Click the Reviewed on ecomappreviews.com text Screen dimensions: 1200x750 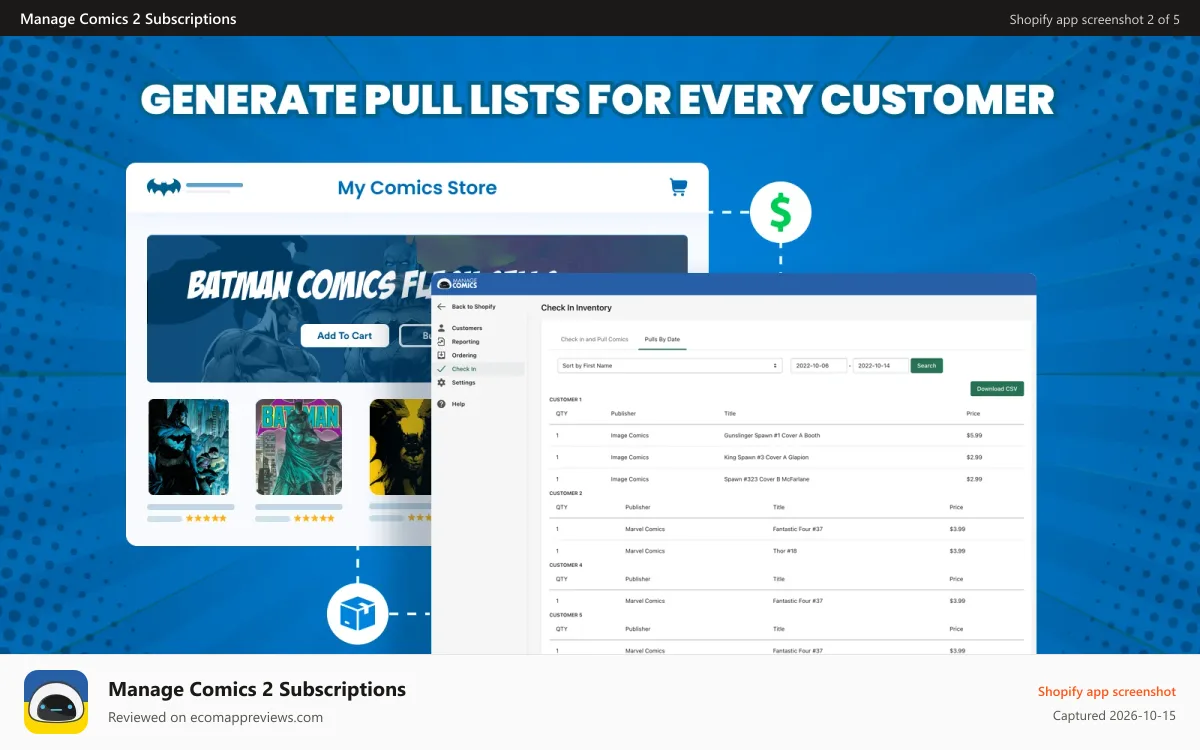pyautogui.click(x=215, y=717)
